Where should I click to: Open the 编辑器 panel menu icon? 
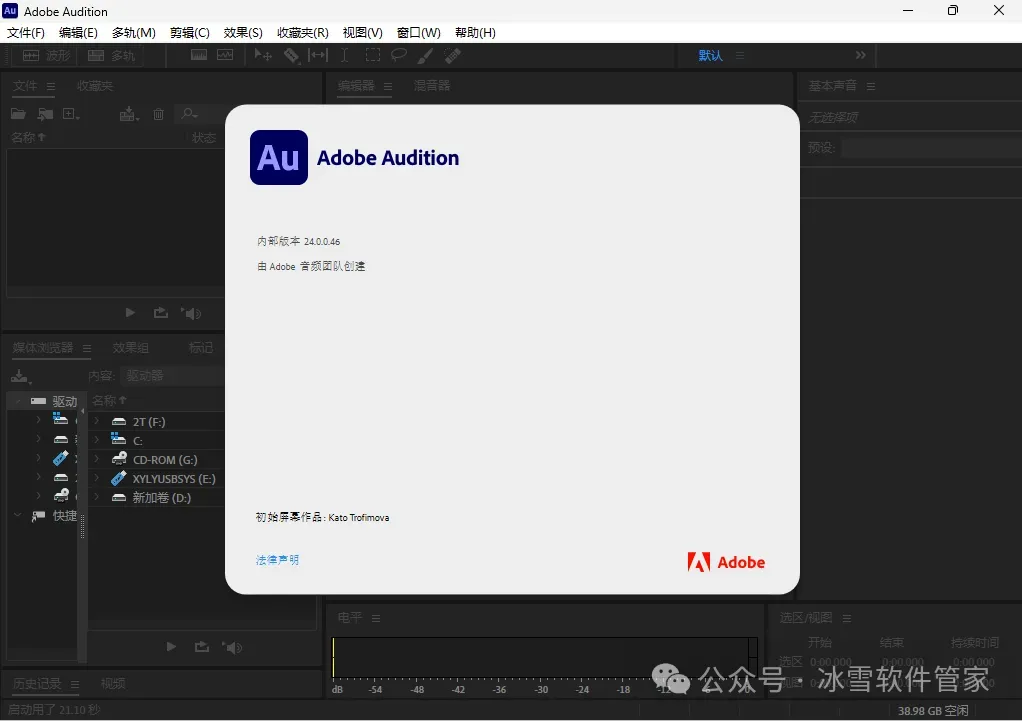(388, 86)
